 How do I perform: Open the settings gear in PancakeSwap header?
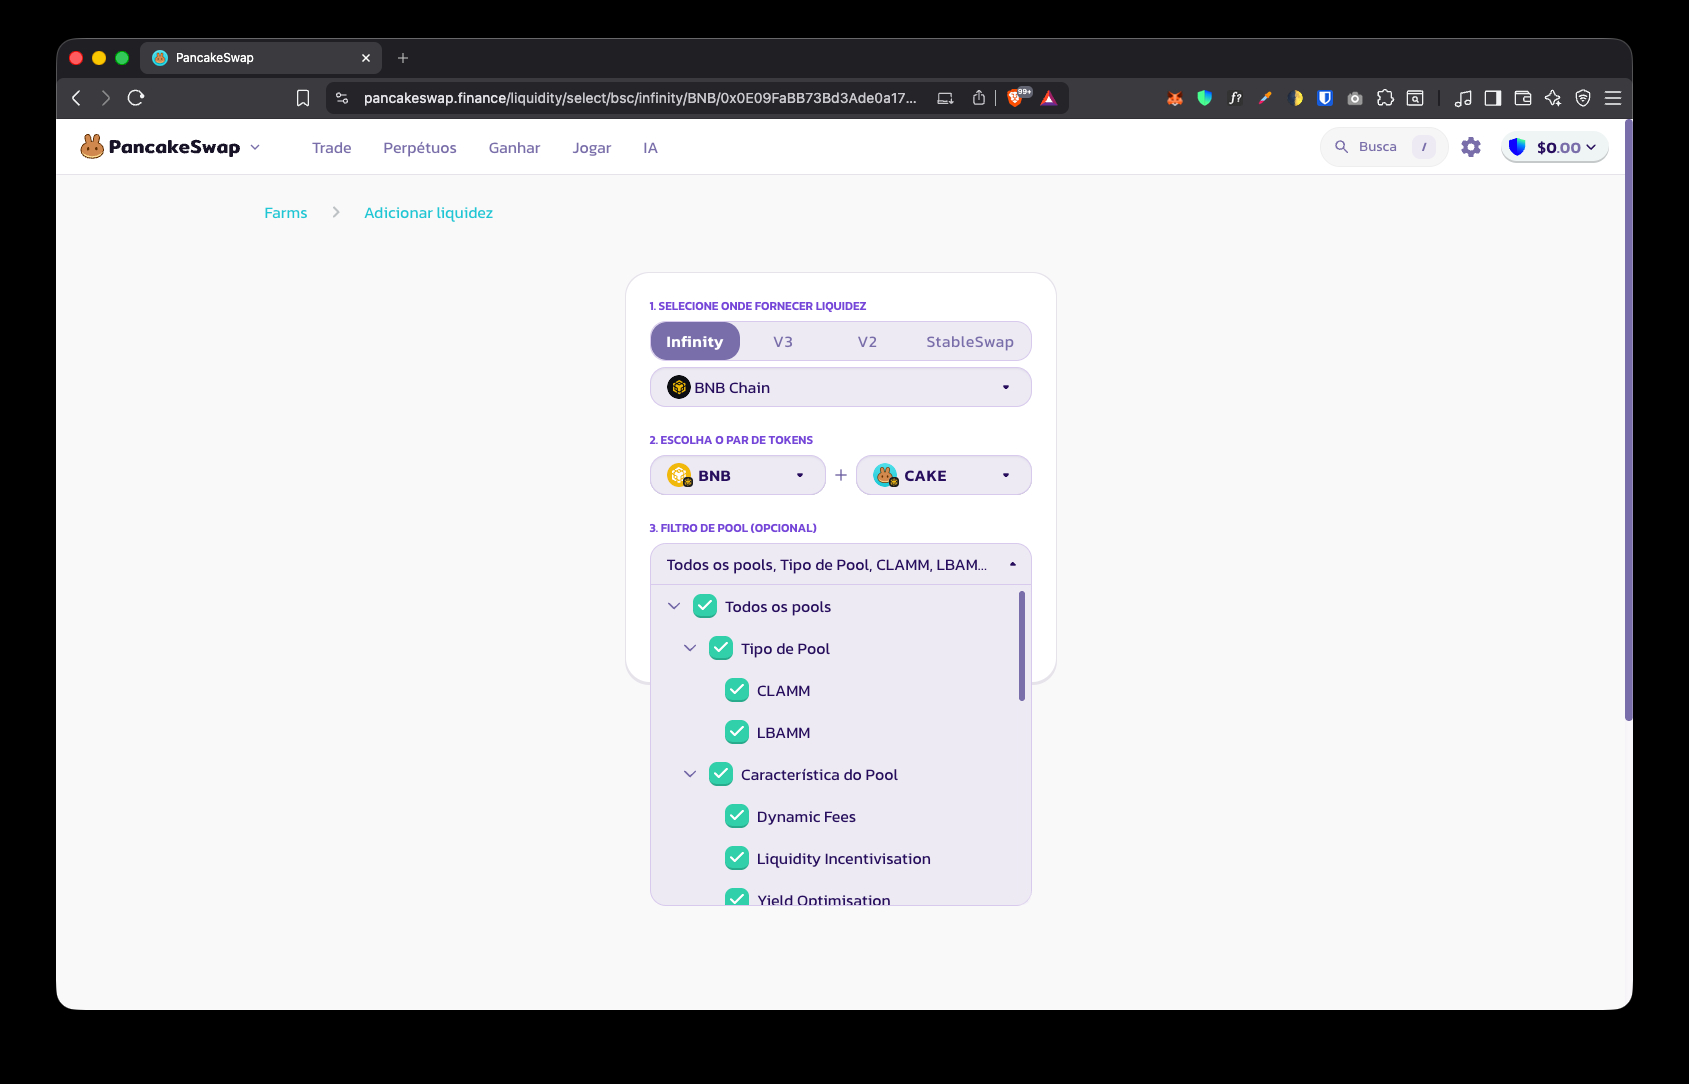point(1471,147)
